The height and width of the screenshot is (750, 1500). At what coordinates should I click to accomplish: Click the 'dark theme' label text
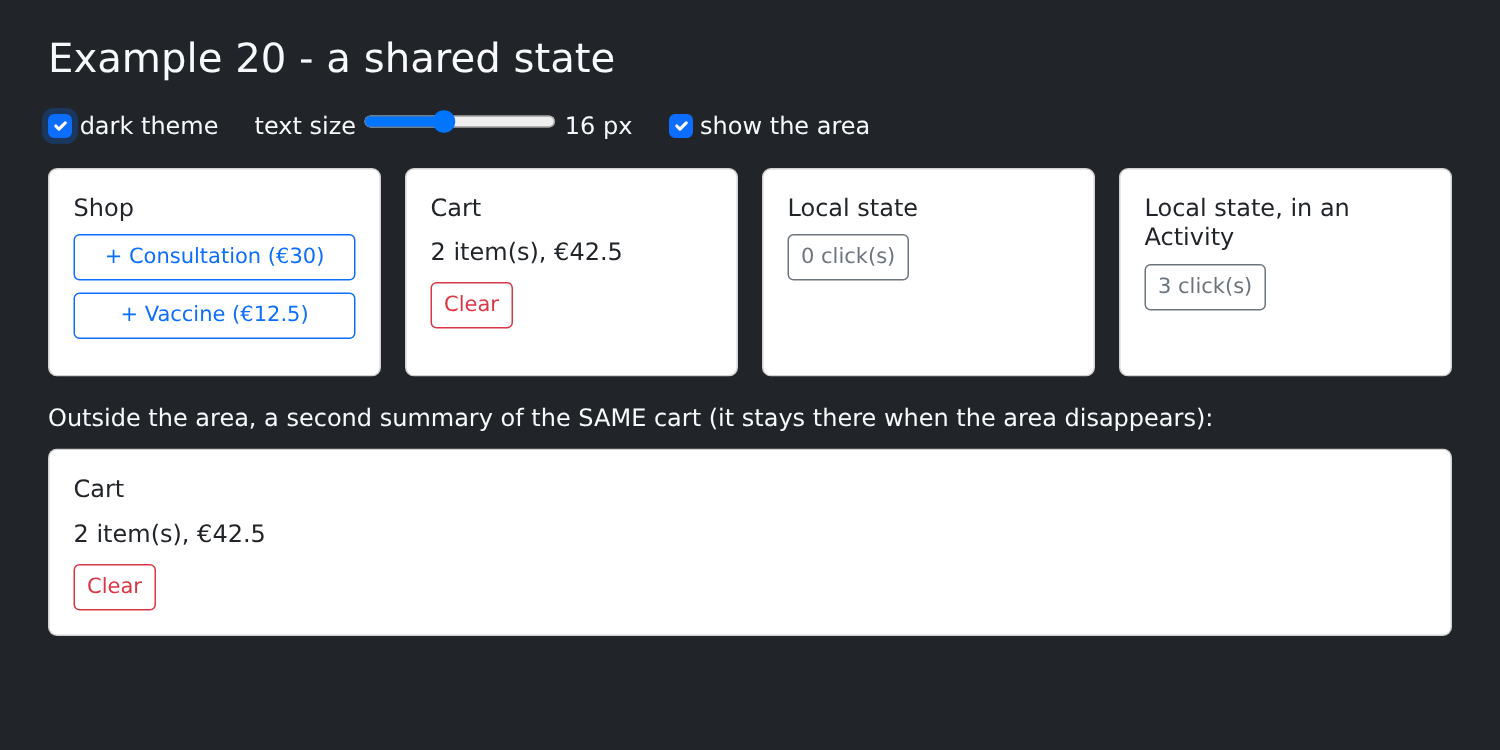click(149, 126)
